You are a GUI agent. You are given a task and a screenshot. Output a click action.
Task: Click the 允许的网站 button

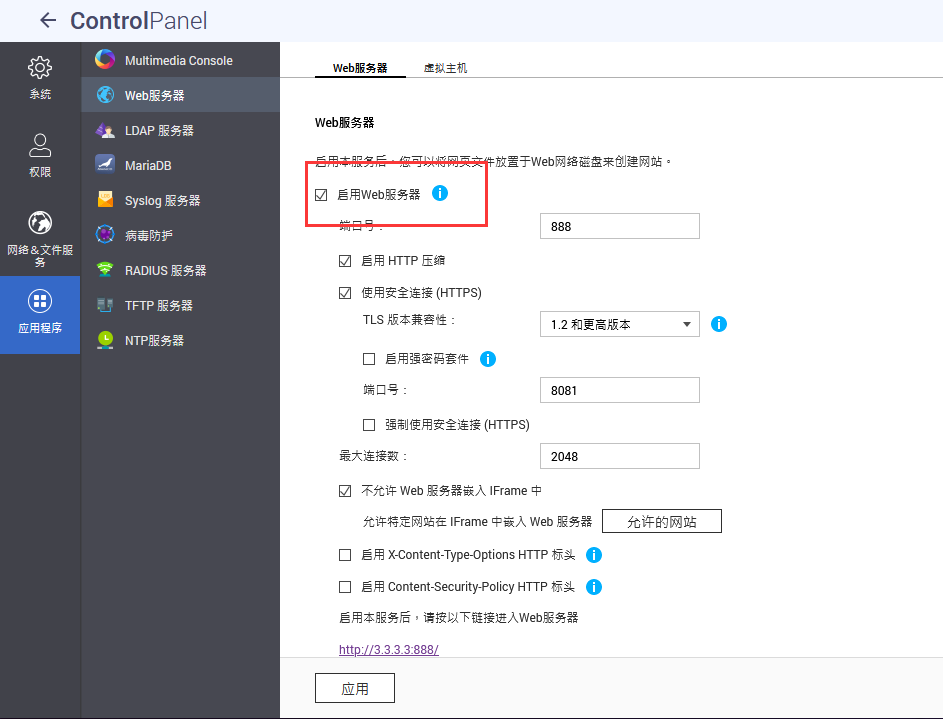[661, 520]
